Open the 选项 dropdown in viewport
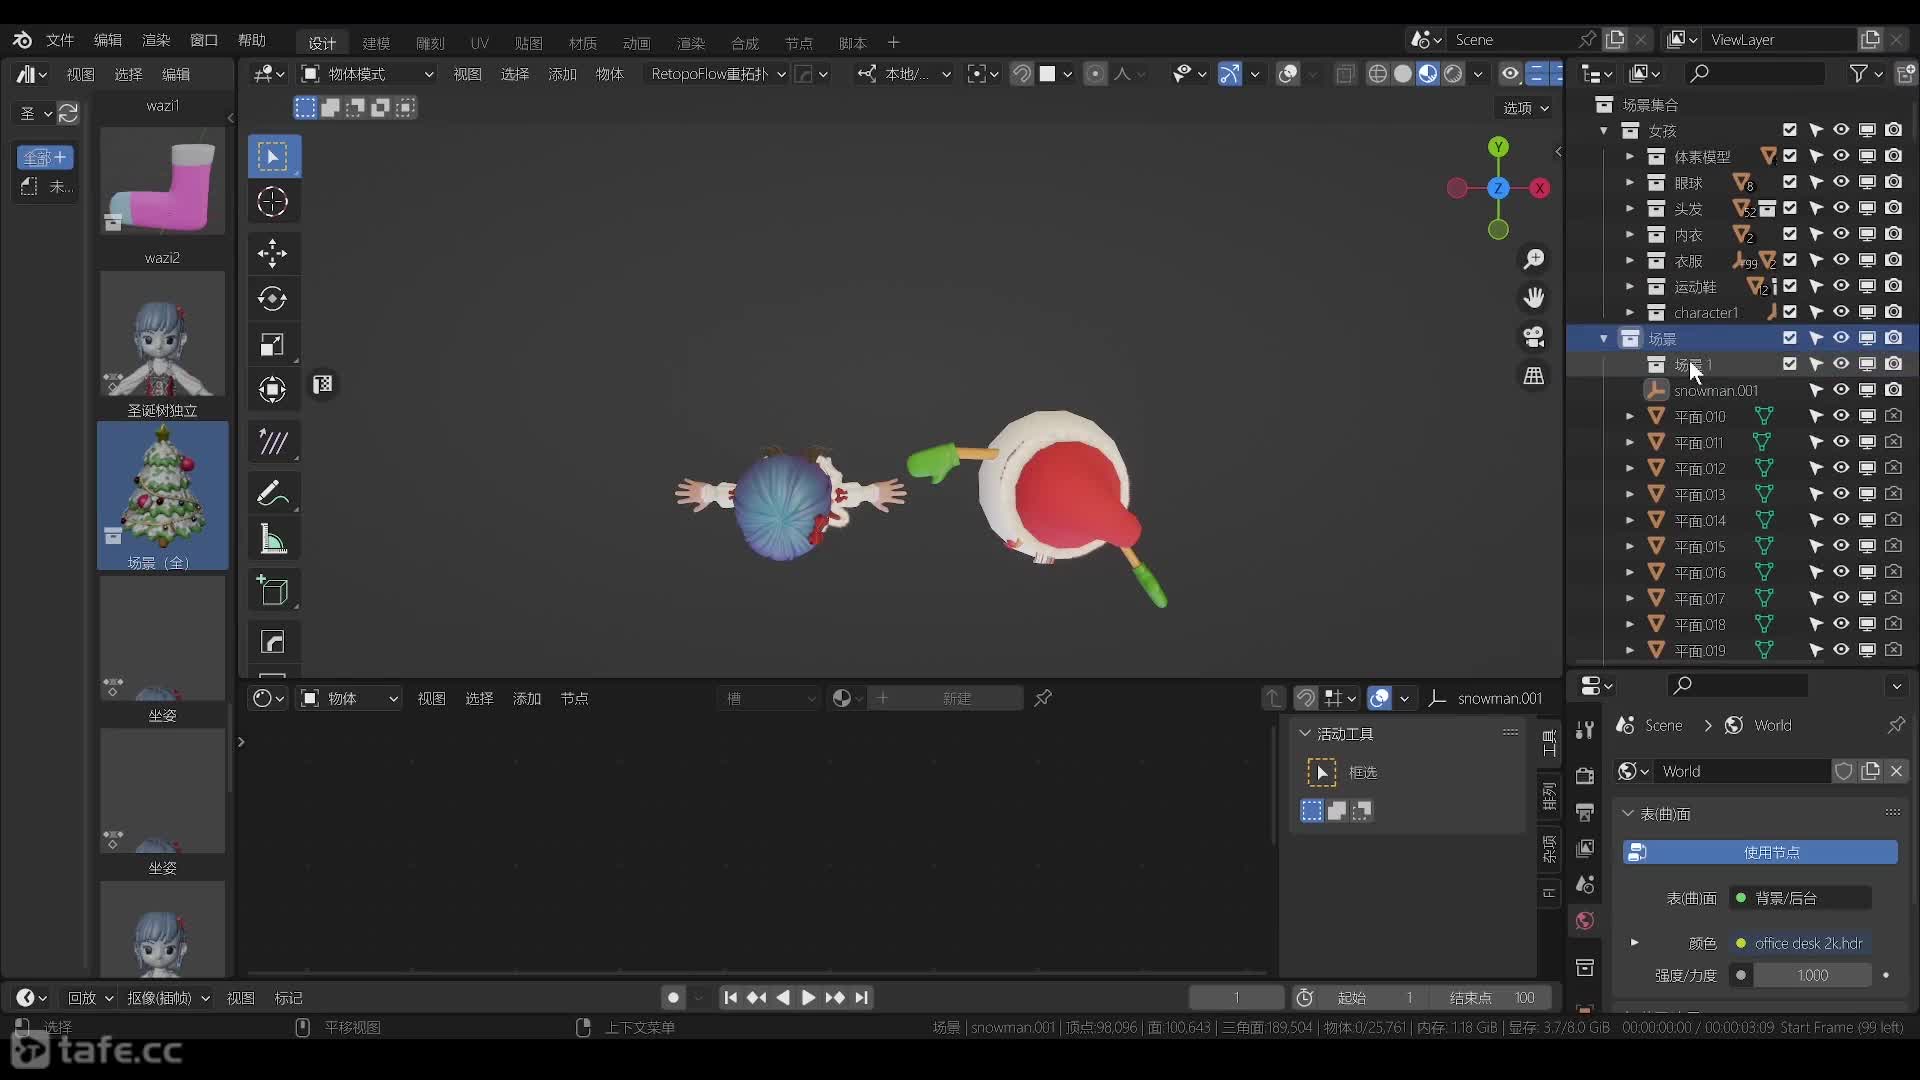 (x=1526, y=108)
